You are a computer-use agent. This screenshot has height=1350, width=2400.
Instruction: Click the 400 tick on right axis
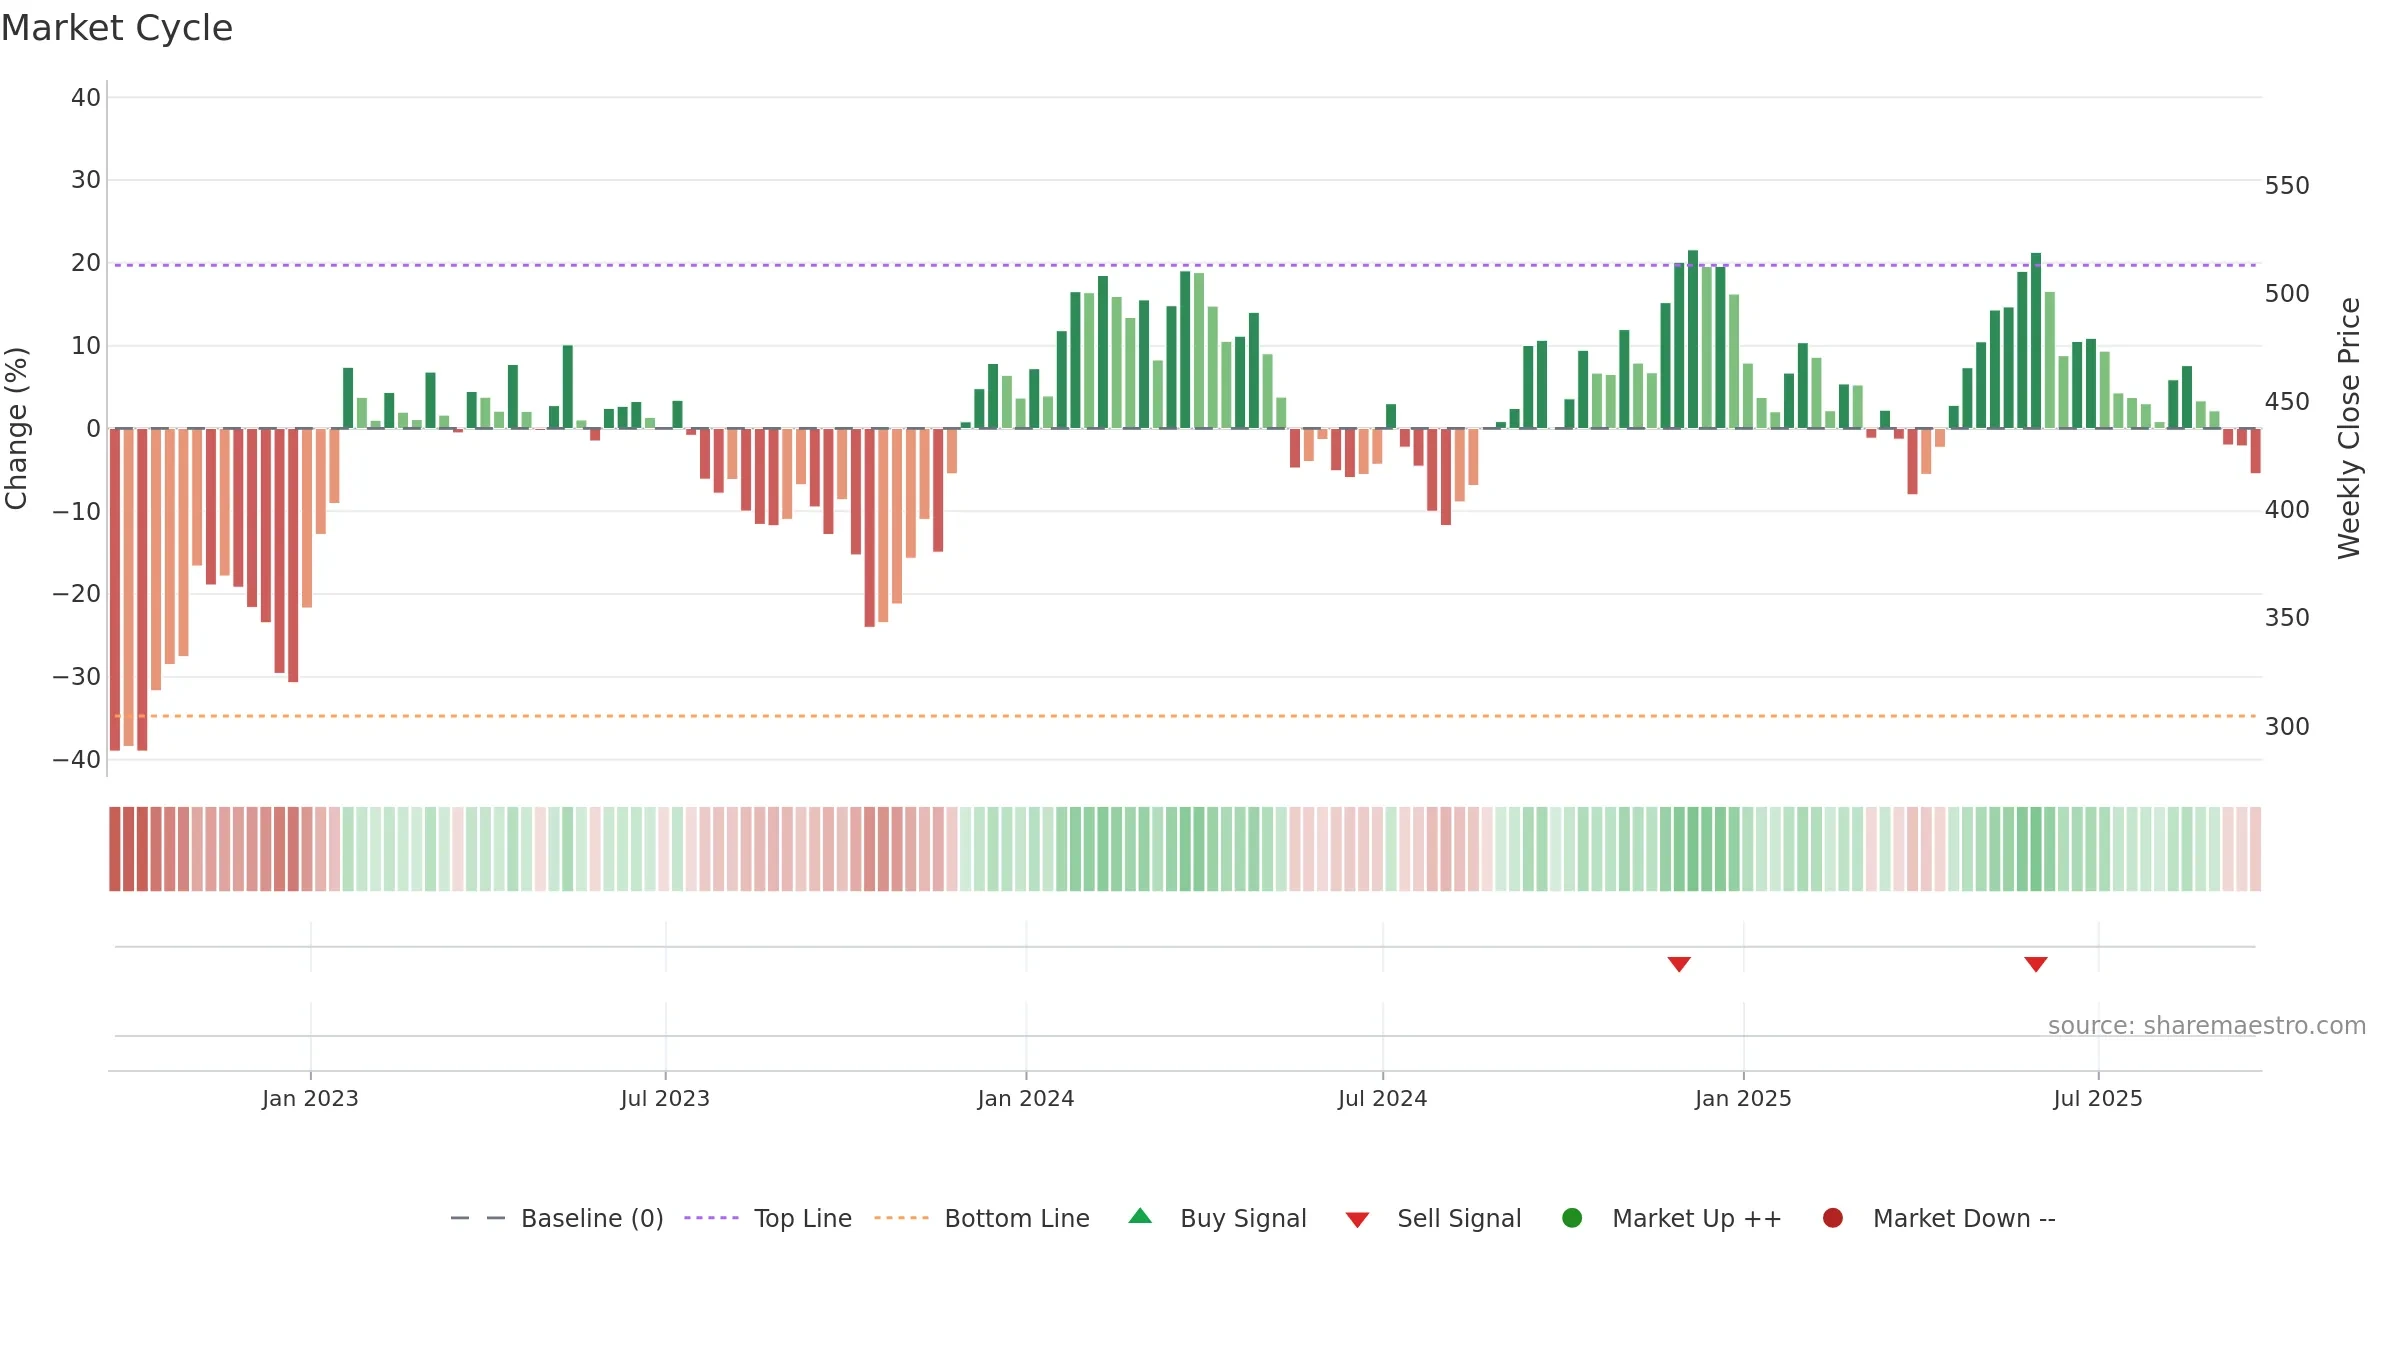[2287, 510]
